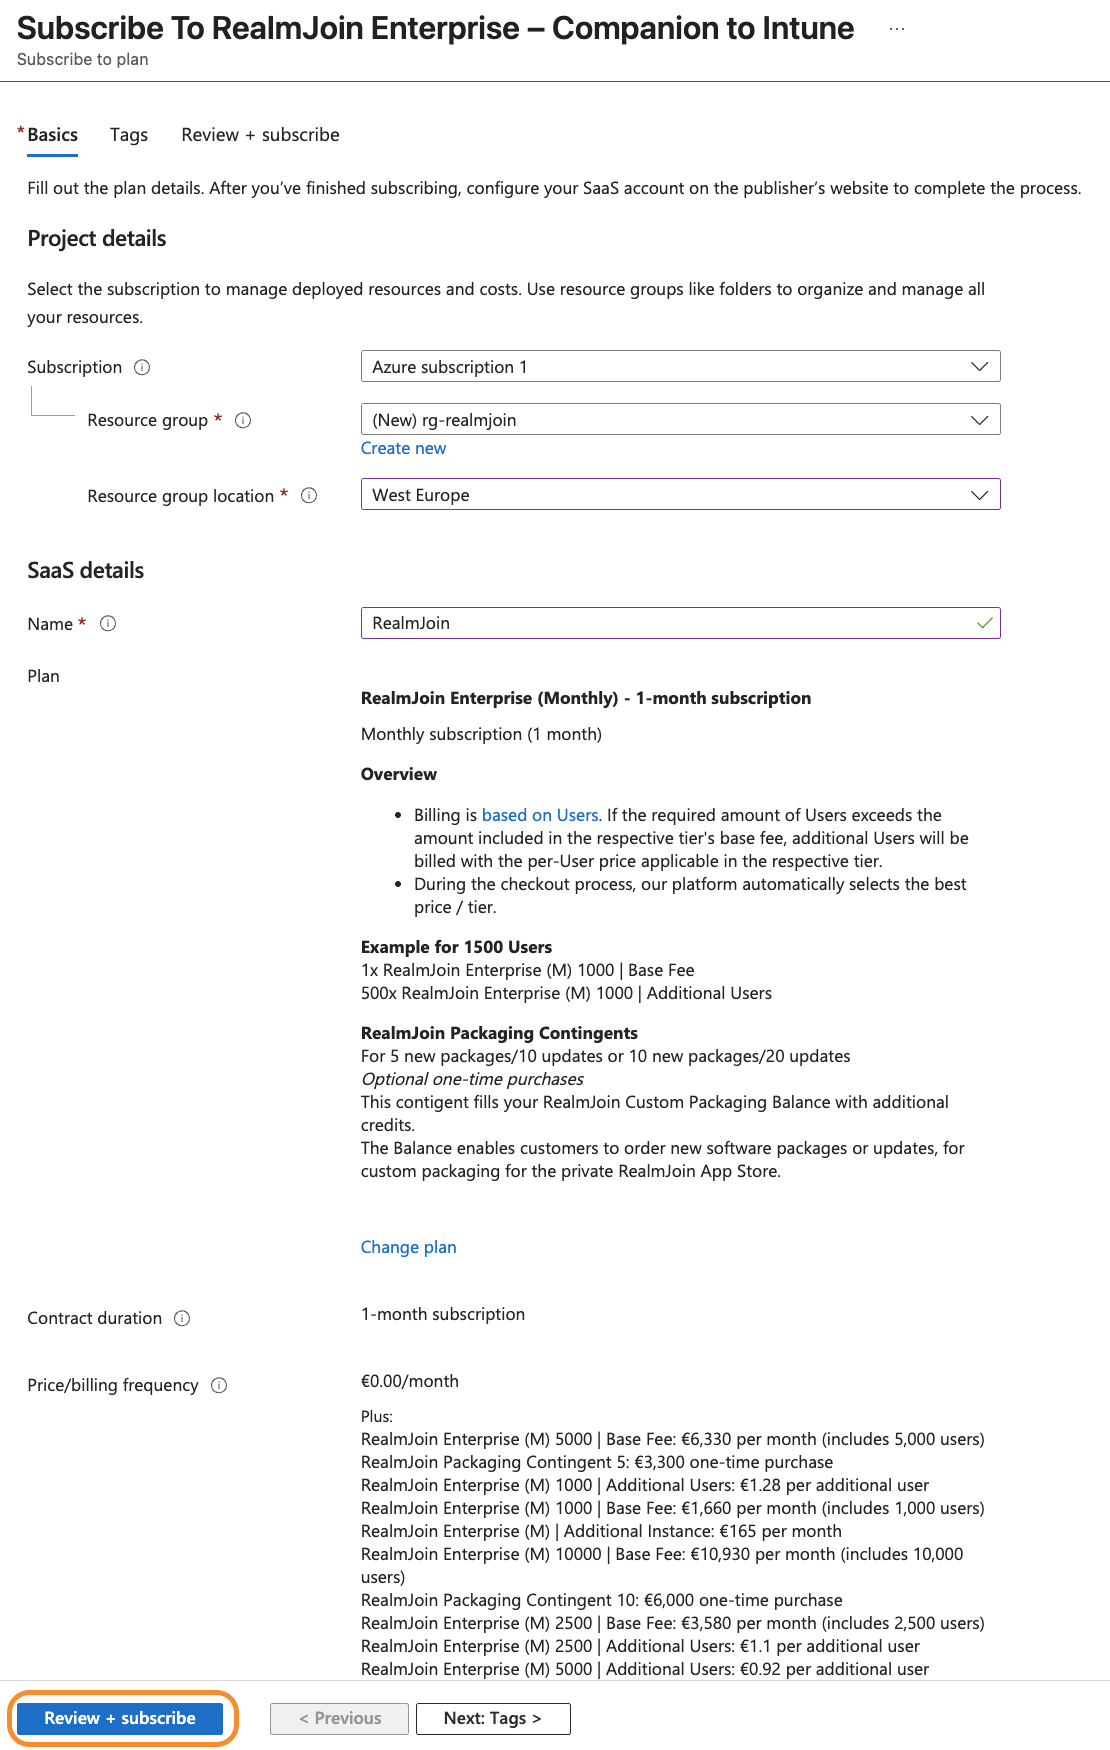Open the based on Users link

(540, 815)
